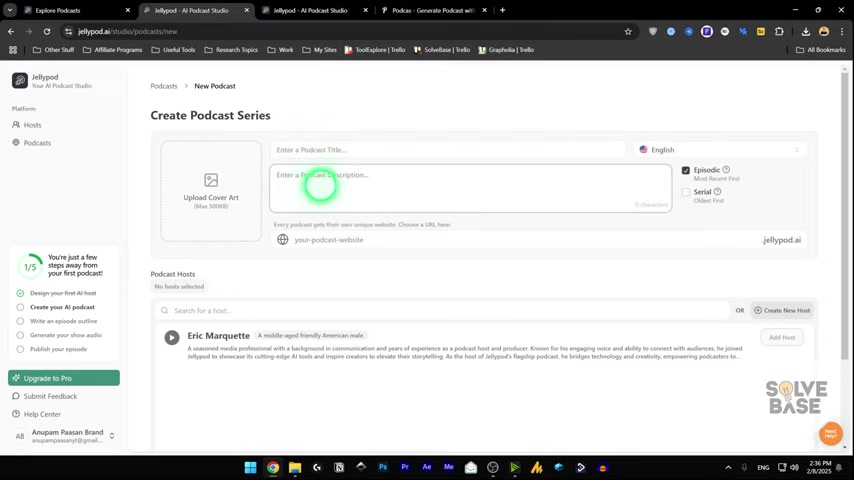This screenshot has height=480, width=854.
Task: Click the help icon next to Episodic
Action: (x=726, y=170)
